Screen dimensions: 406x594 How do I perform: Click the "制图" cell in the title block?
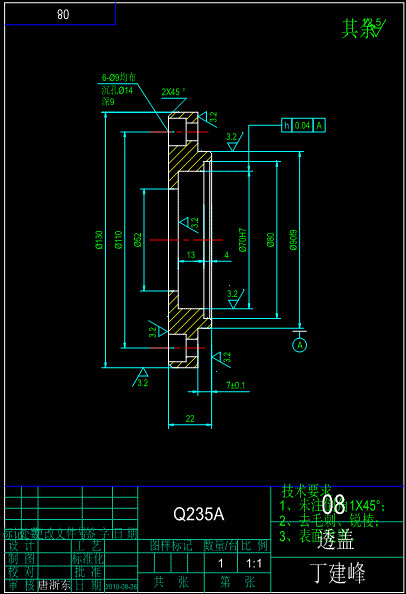tap(21, 559)
